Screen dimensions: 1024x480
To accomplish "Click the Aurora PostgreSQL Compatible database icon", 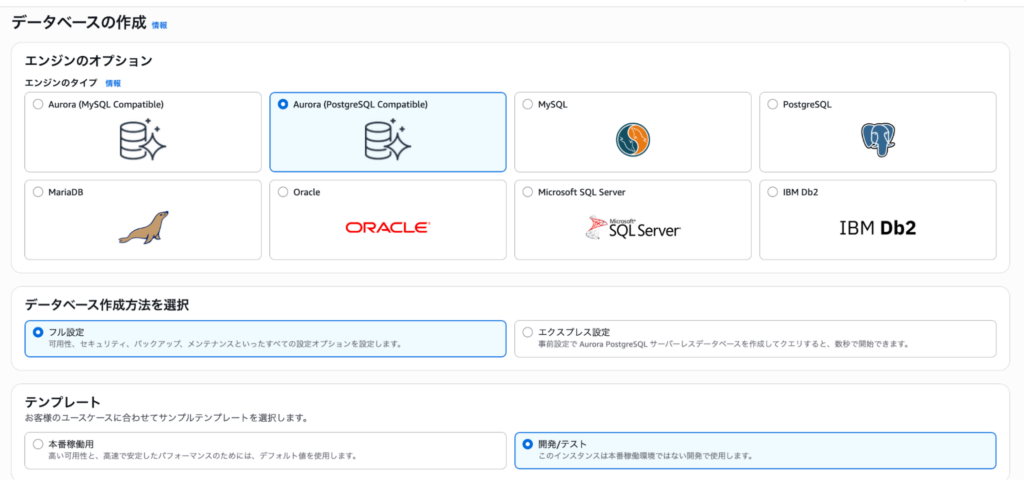I will (387, 141).
